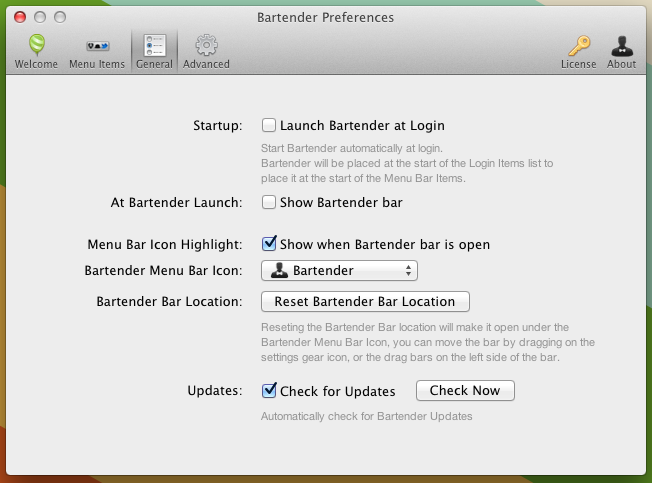Open the Bartender Menu Bar Icon dropdown
The width and height of the screenshot is (652, 483).
339,271
